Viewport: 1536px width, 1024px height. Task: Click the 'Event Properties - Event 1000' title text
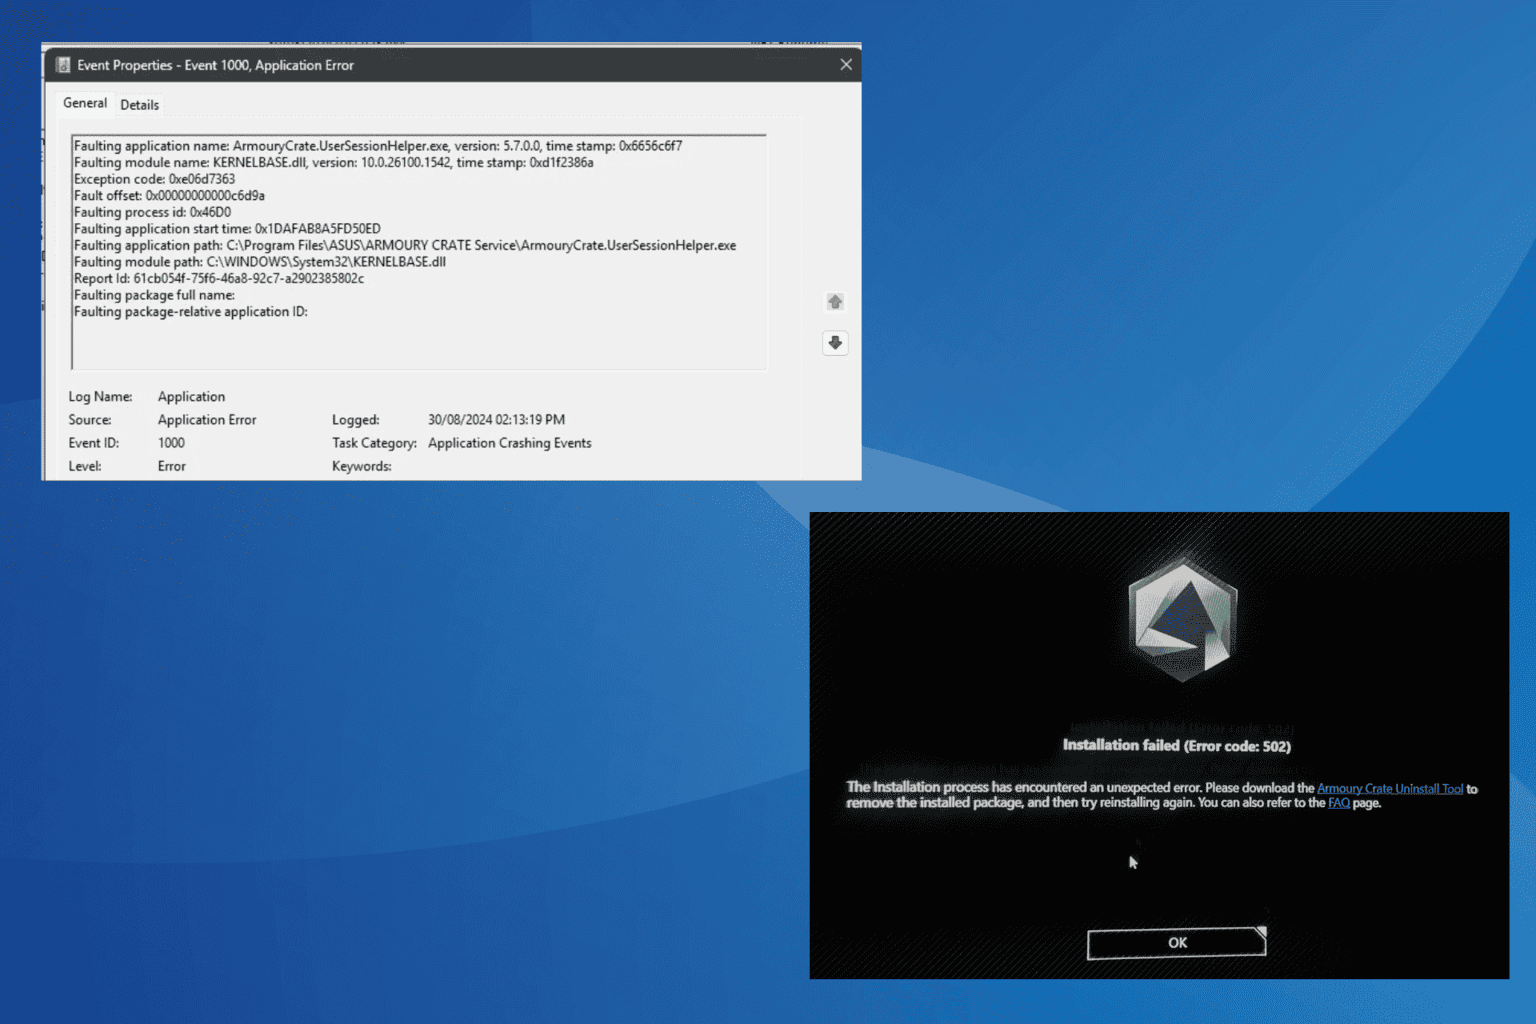pyautogui.click(x=215, y=65)
